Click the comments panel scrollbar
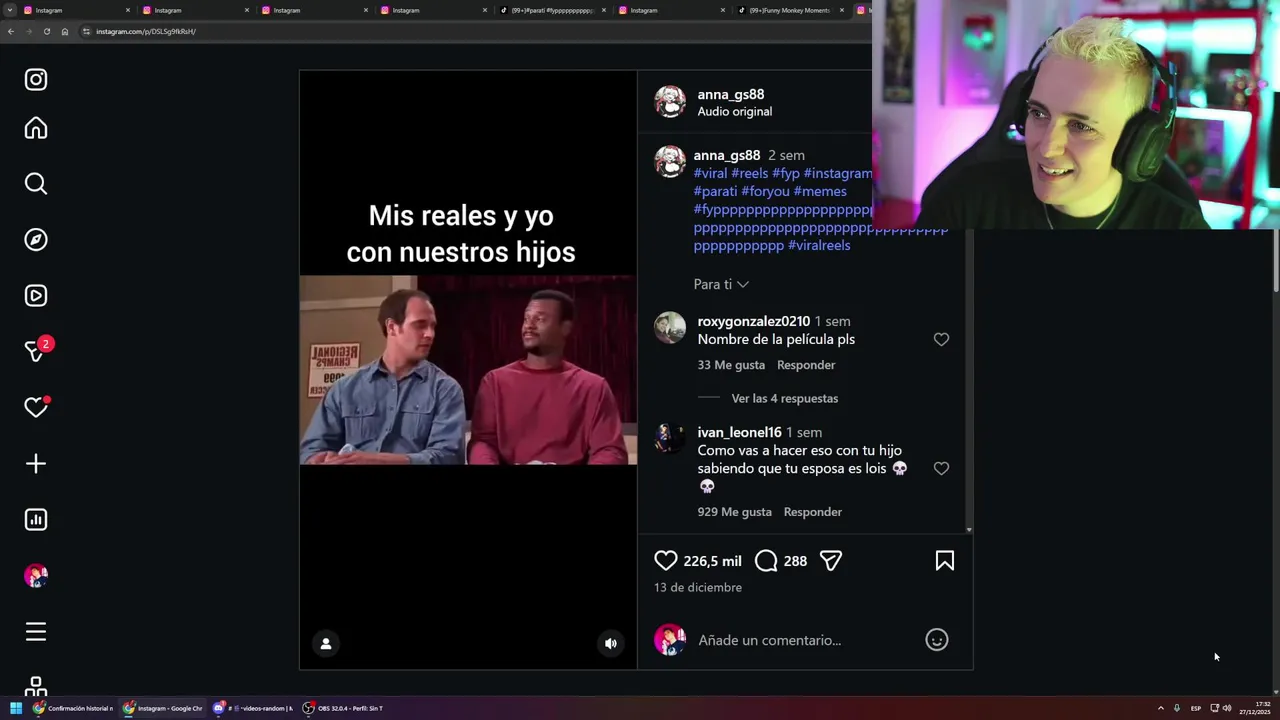 click(x=968, y=380)
